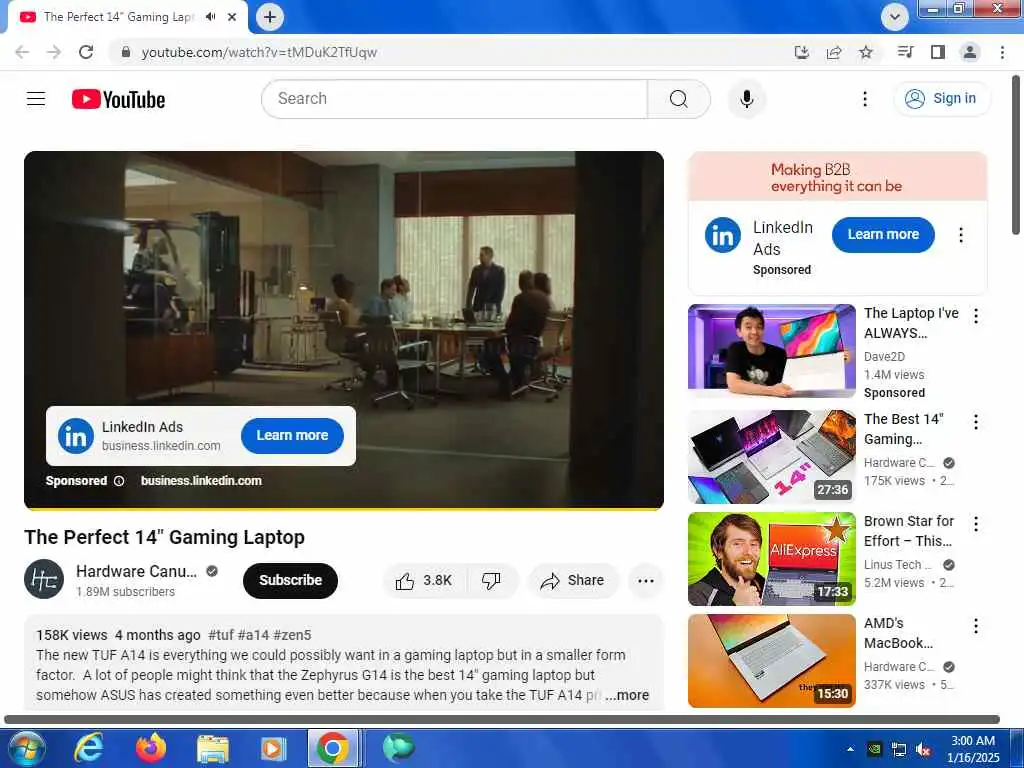Toggle the Chrome side panel
Image resolution: width=1024 pixels, height=768 pixels.
pyautogui.click(x=938, y=52)
